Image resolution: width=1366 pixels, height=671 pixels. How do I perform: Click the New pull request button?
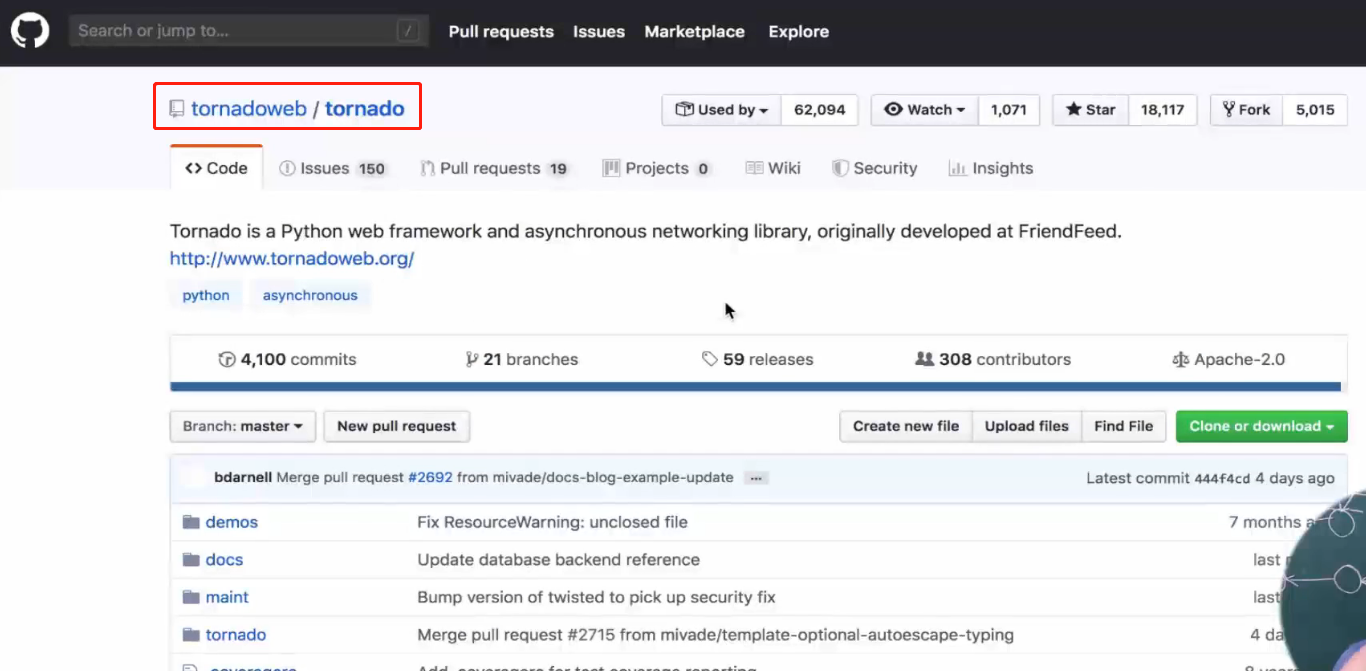pyautogui.click(x=396, y=426)
